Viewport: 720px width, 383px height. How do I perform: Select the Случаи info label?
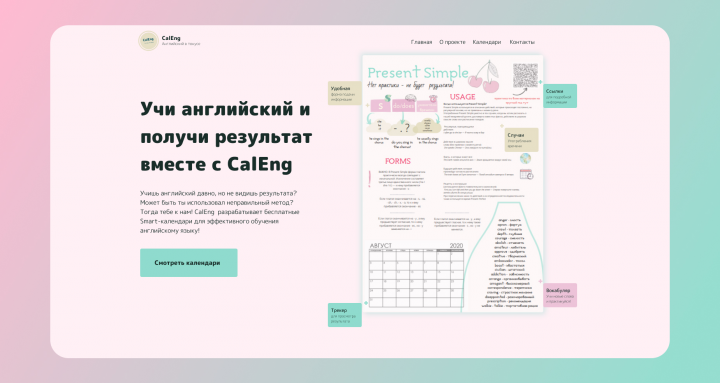[x=521, y=140]
